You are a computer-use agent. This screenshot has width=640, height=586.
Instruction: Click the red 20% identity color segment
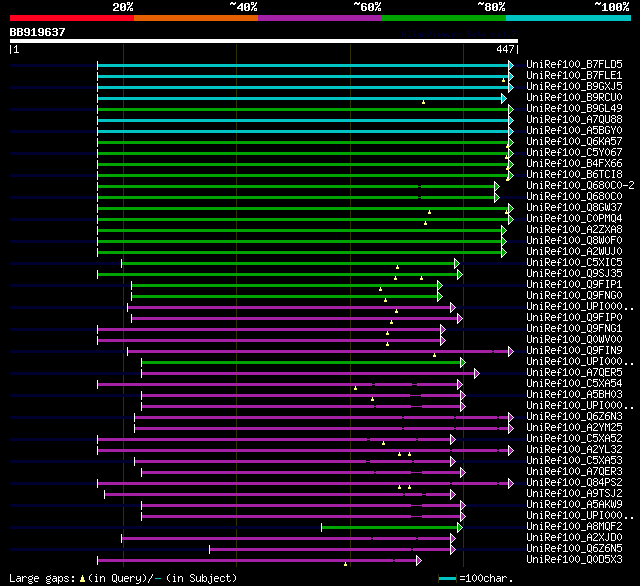click(x=72, y=18)
